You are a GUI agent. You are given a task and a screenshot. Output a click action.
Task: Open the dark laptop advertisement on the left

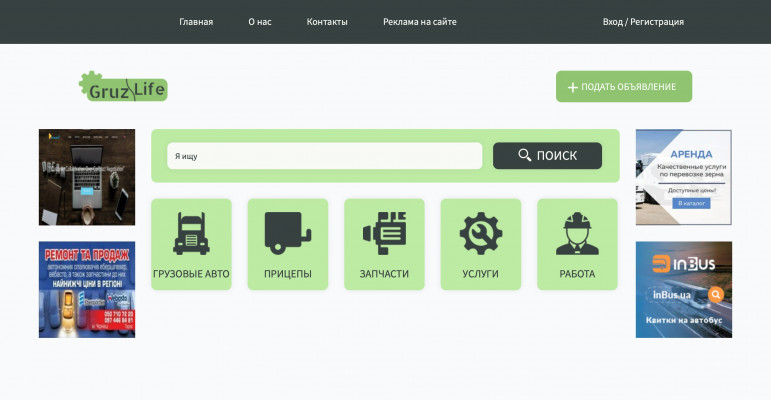coord(87,177)
